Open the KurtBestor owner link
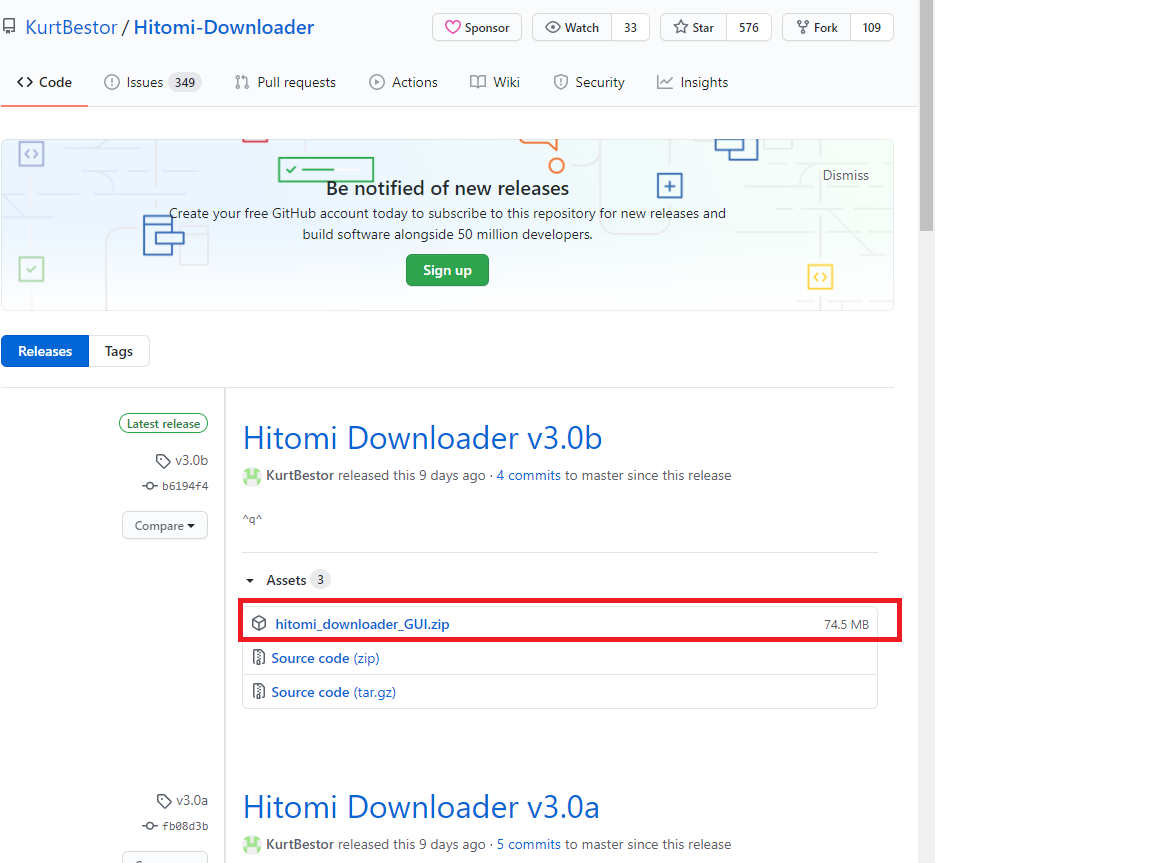This screenshot has height=863, width=1152. pyautogui.click(x=71, y=27)
